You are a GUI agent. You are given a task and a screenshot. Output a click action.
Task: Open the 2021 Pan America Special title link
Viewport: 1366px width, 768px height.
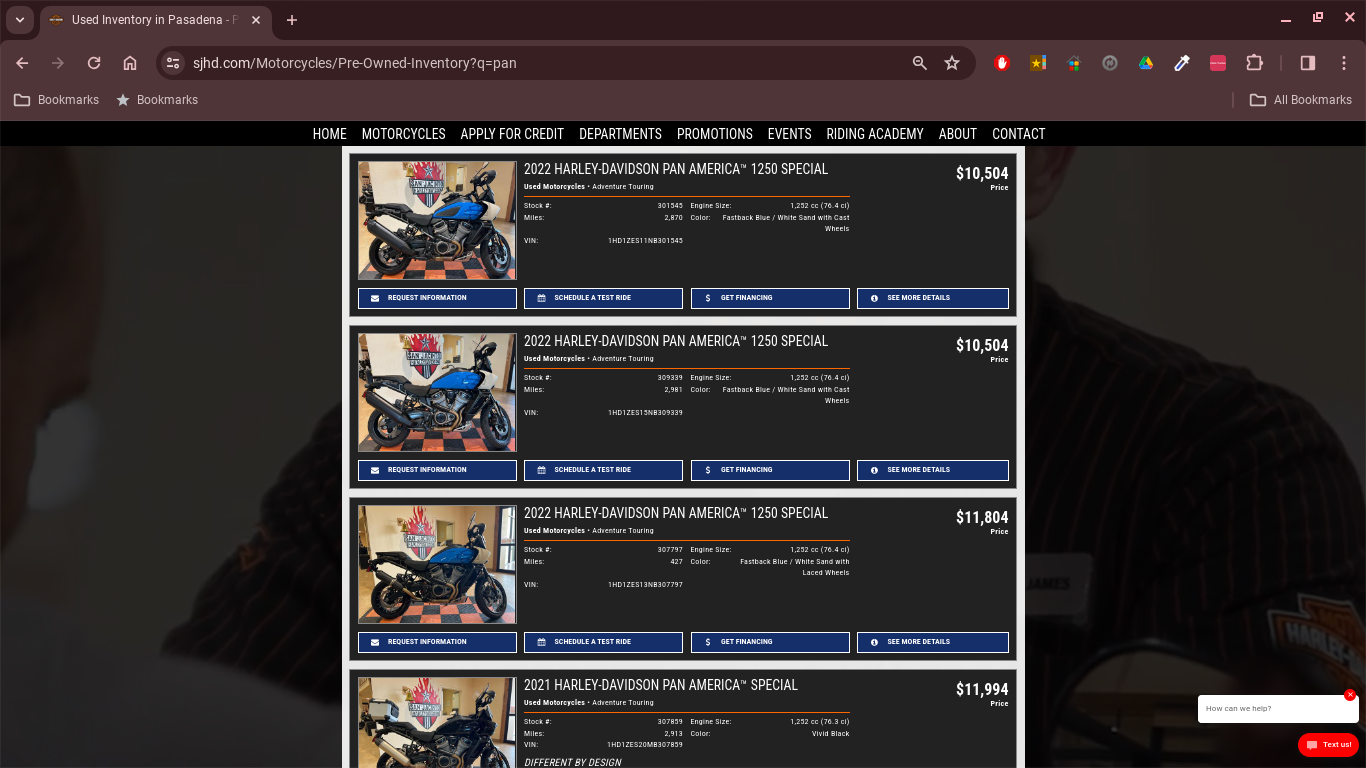[660, 685]
